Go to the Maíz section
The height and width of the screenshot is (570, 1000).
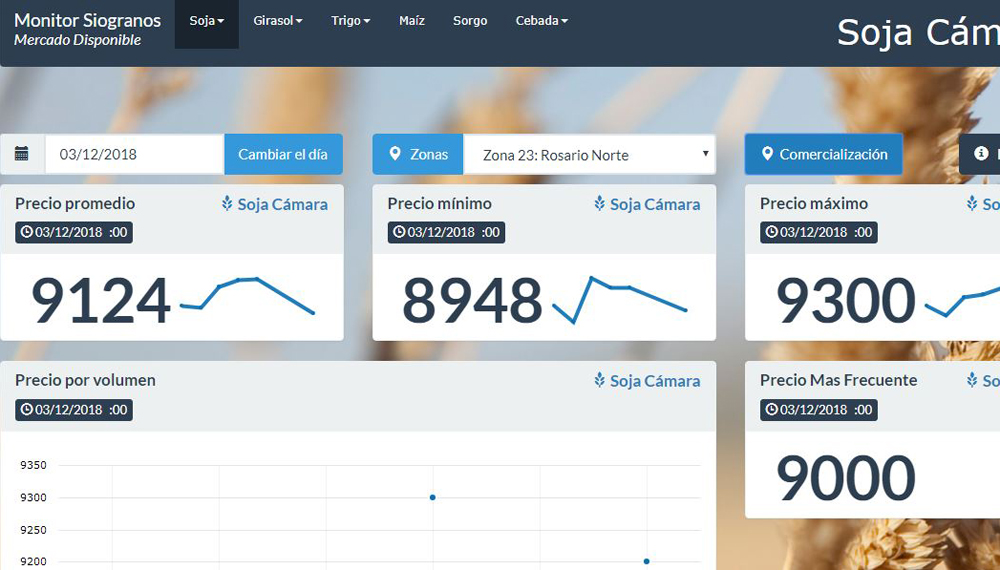(412, 21)
